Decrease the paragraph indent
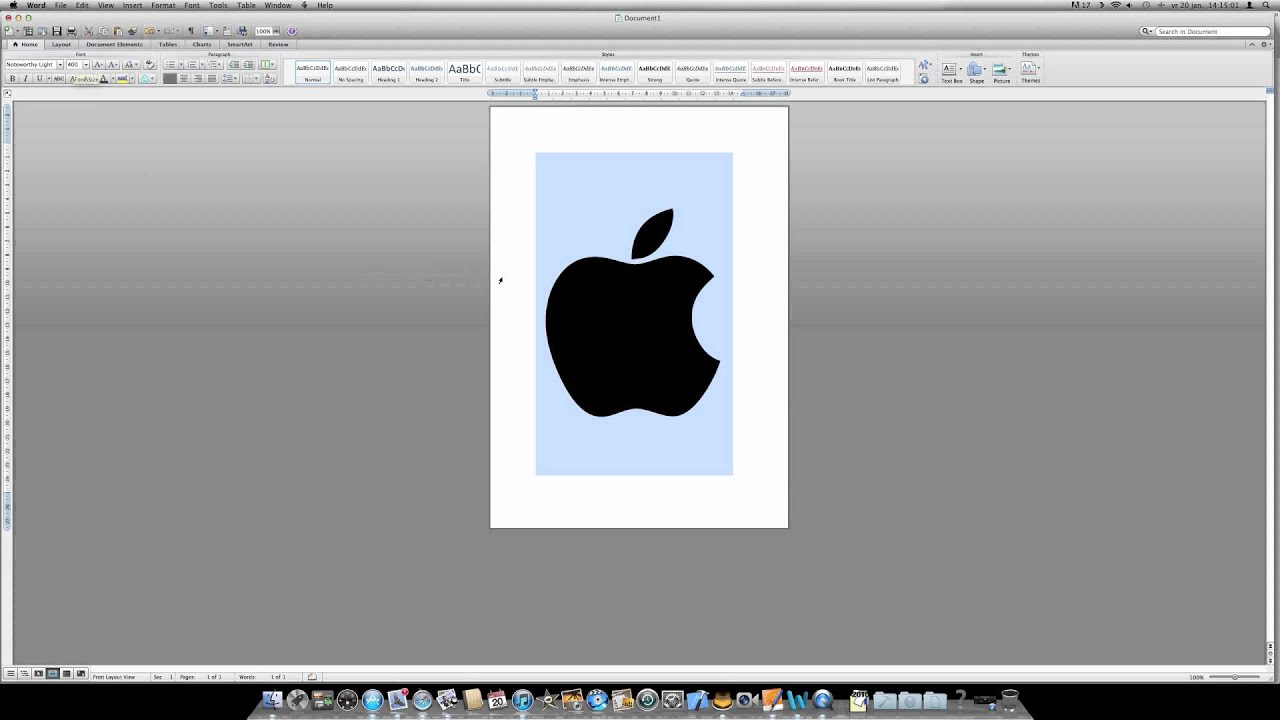The image size is (1280, 720). (x=234, y=64)
